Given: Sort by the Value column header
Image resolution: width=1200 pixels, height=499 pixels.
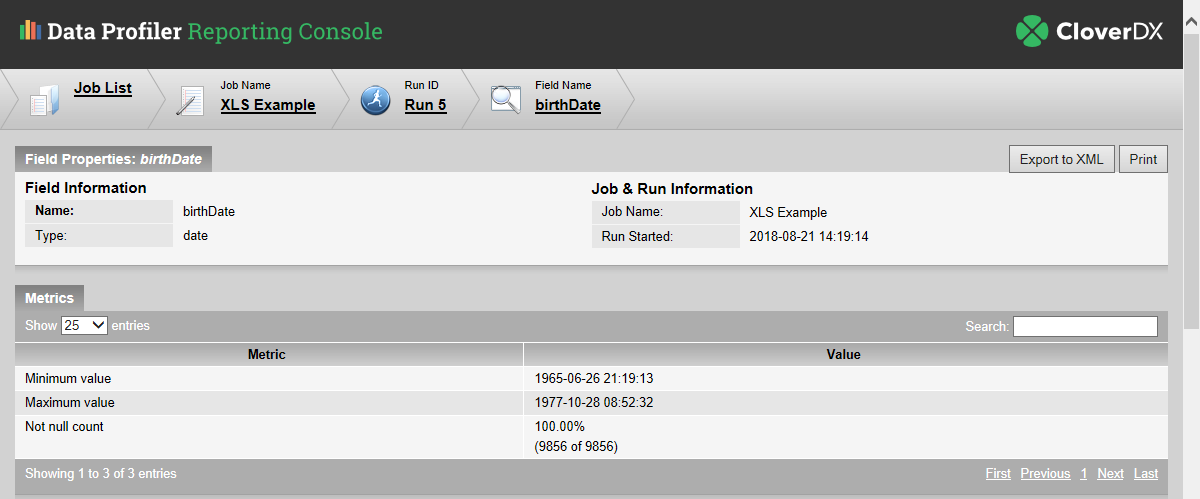Looking at the screenshot, I should 844,354.
